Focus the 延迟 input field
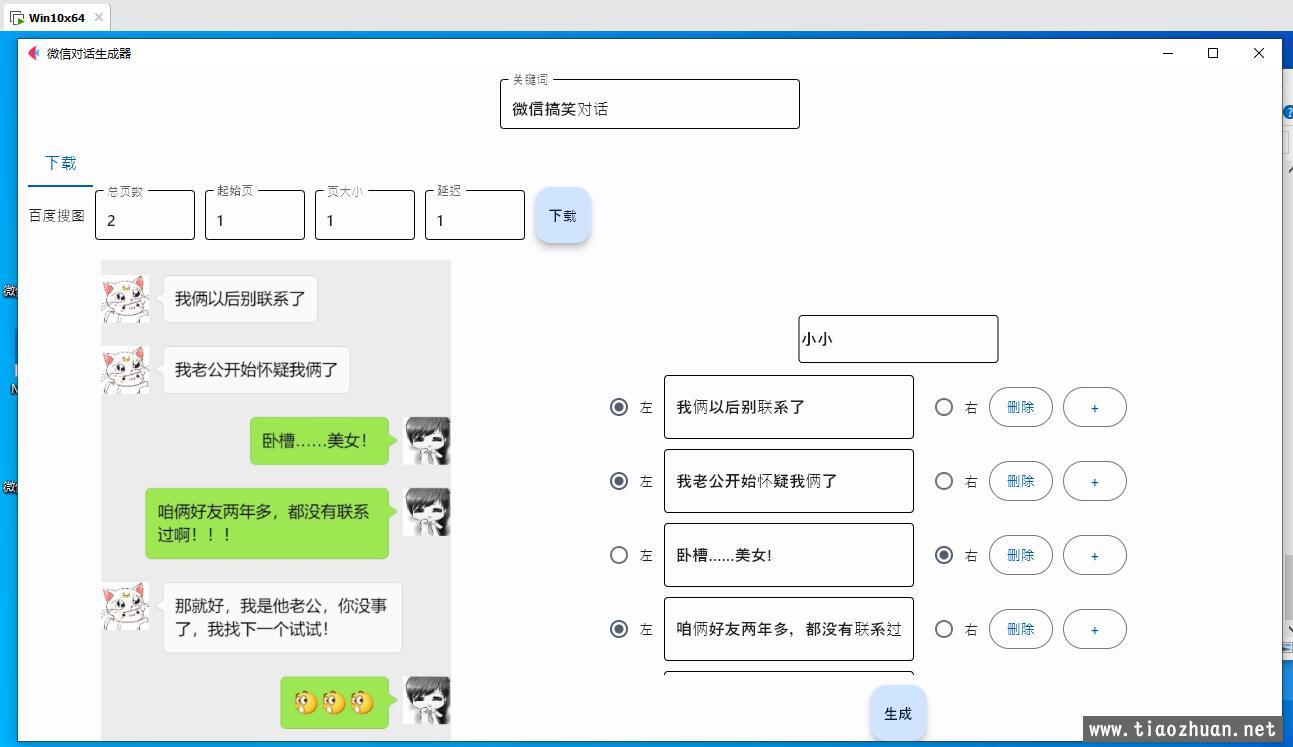Screen dimensions: 1293x747 (475, 215)
